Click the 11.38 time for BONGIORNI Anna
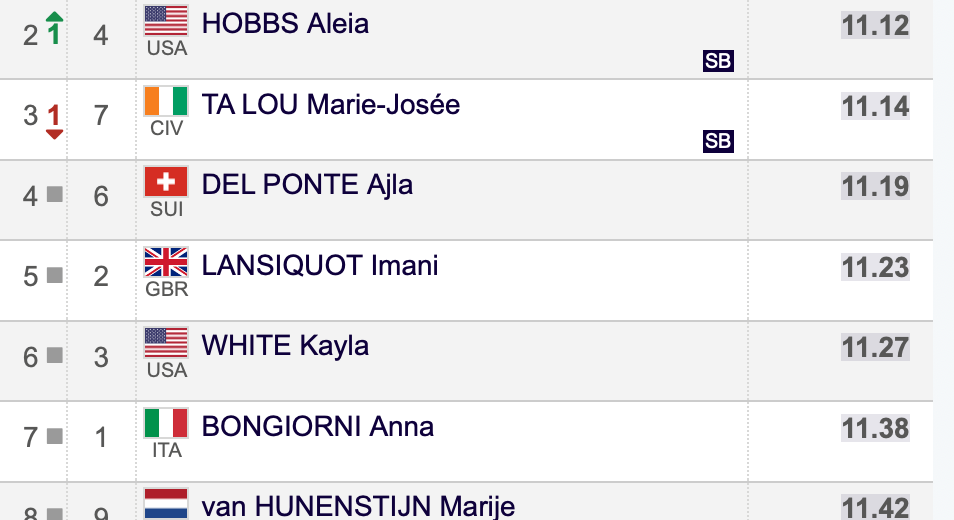954x520 pixels. coord(875,428)
